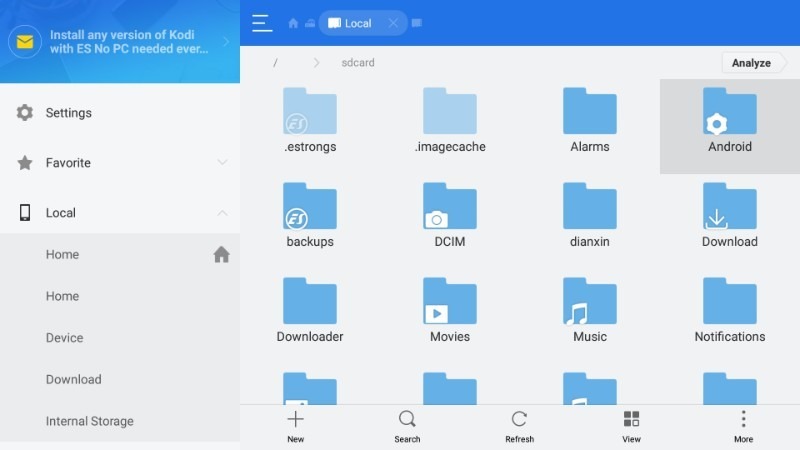
Task: Create new item with New button
Action: (295, 427)
